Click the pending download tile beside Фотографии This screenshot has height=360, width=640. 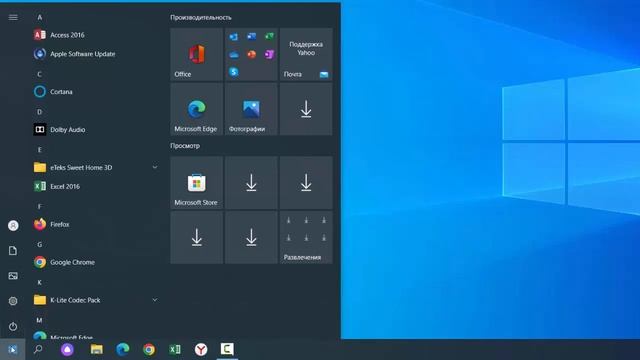tap(306, 109)
